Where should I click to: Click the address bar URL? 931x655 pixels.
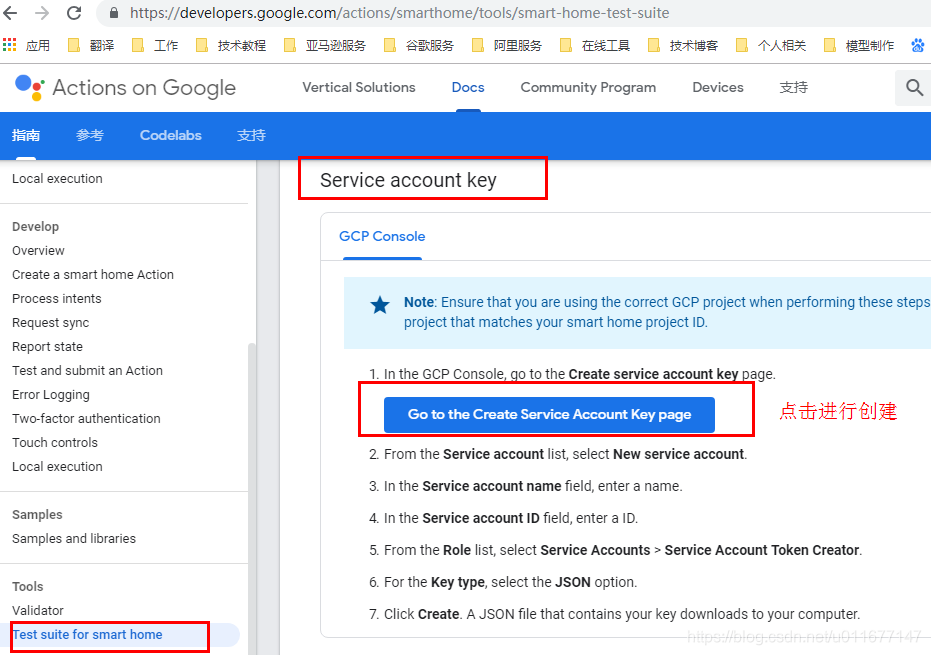coord(399,13)
